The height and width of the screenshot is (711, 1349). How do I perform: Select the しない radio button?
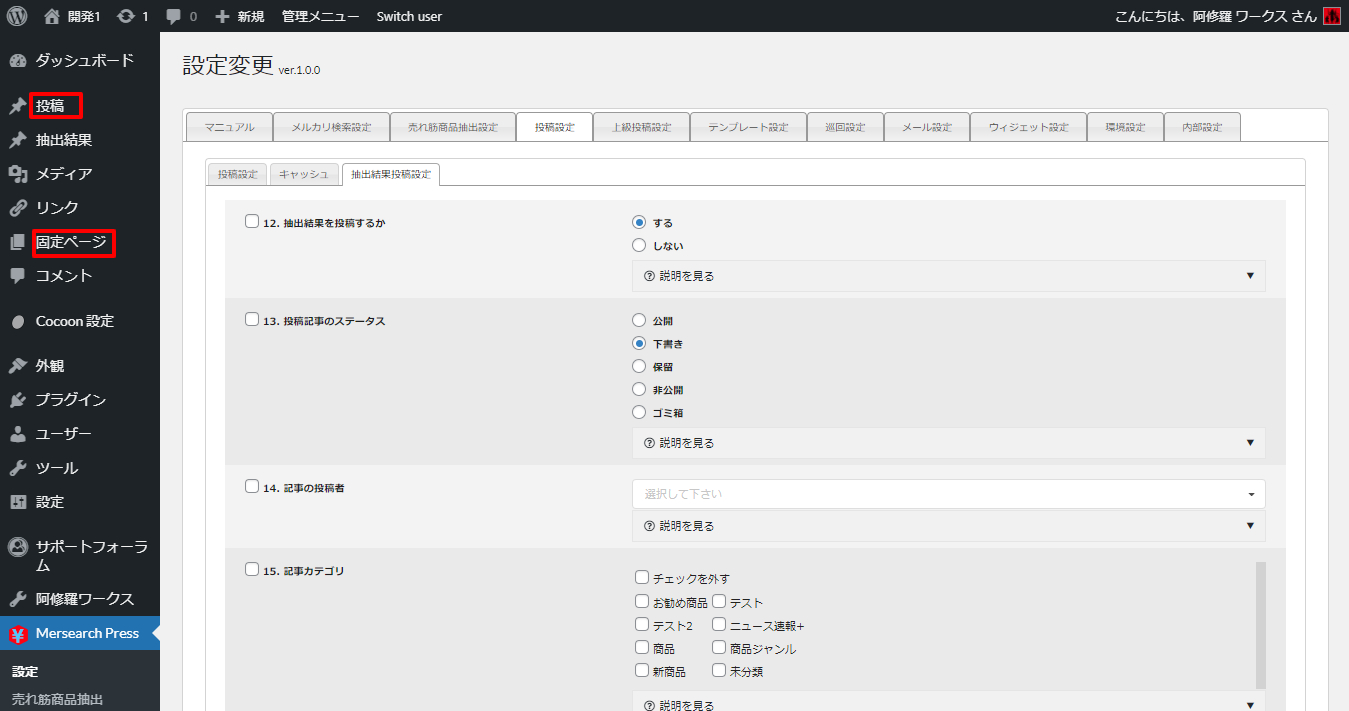(x=639, y=245)
